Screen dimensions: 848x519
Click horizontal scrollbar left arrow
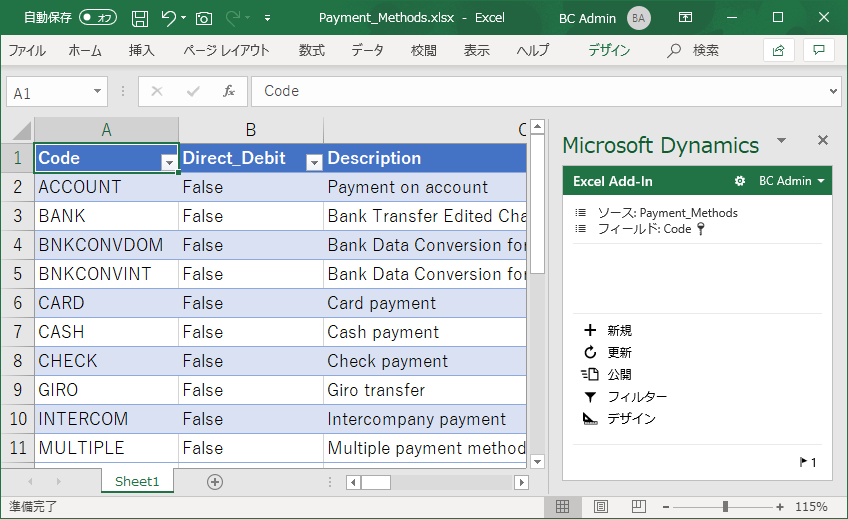[x=353, y=482]
